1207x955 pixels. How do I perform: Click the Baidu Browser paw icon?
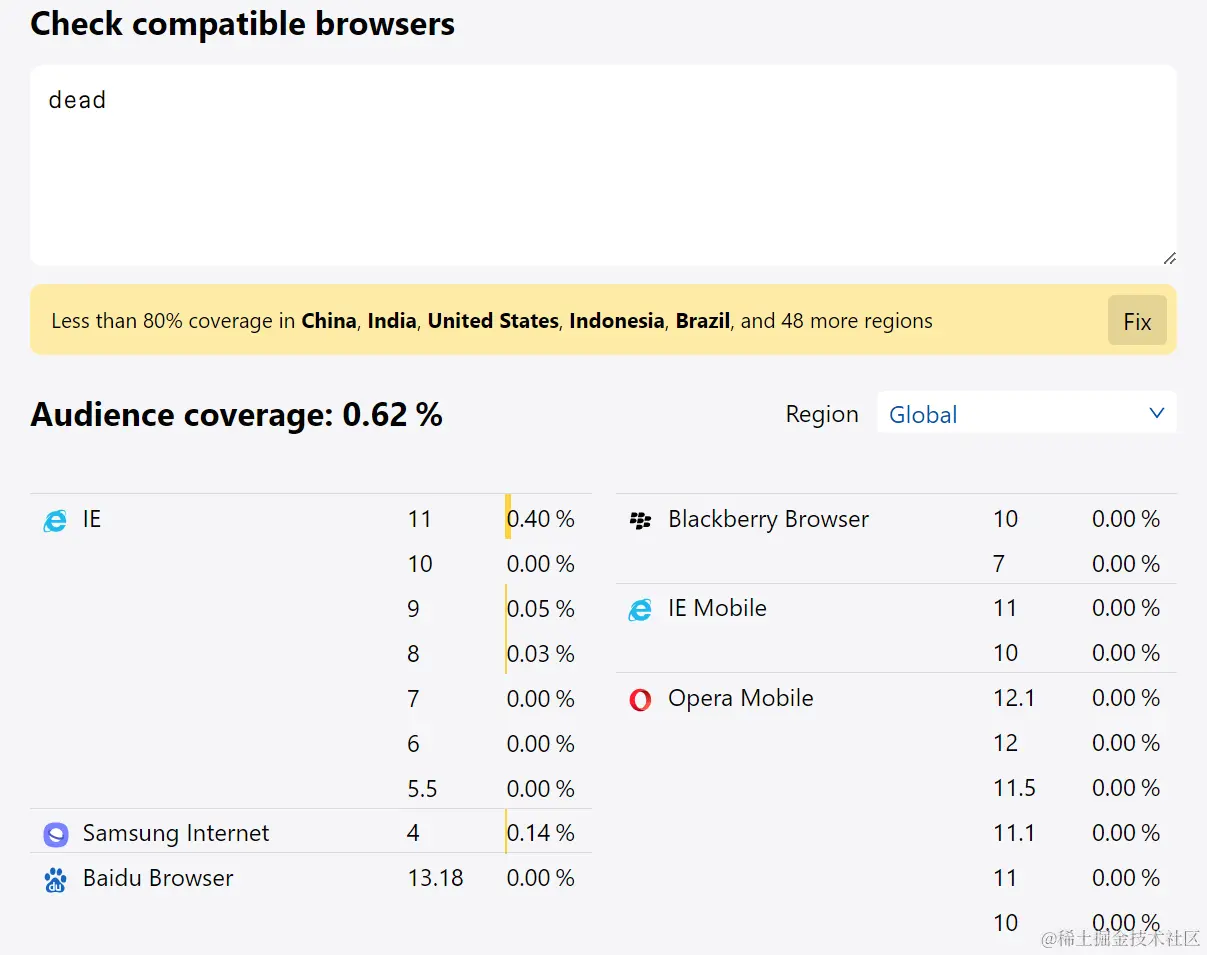(55, 879)
